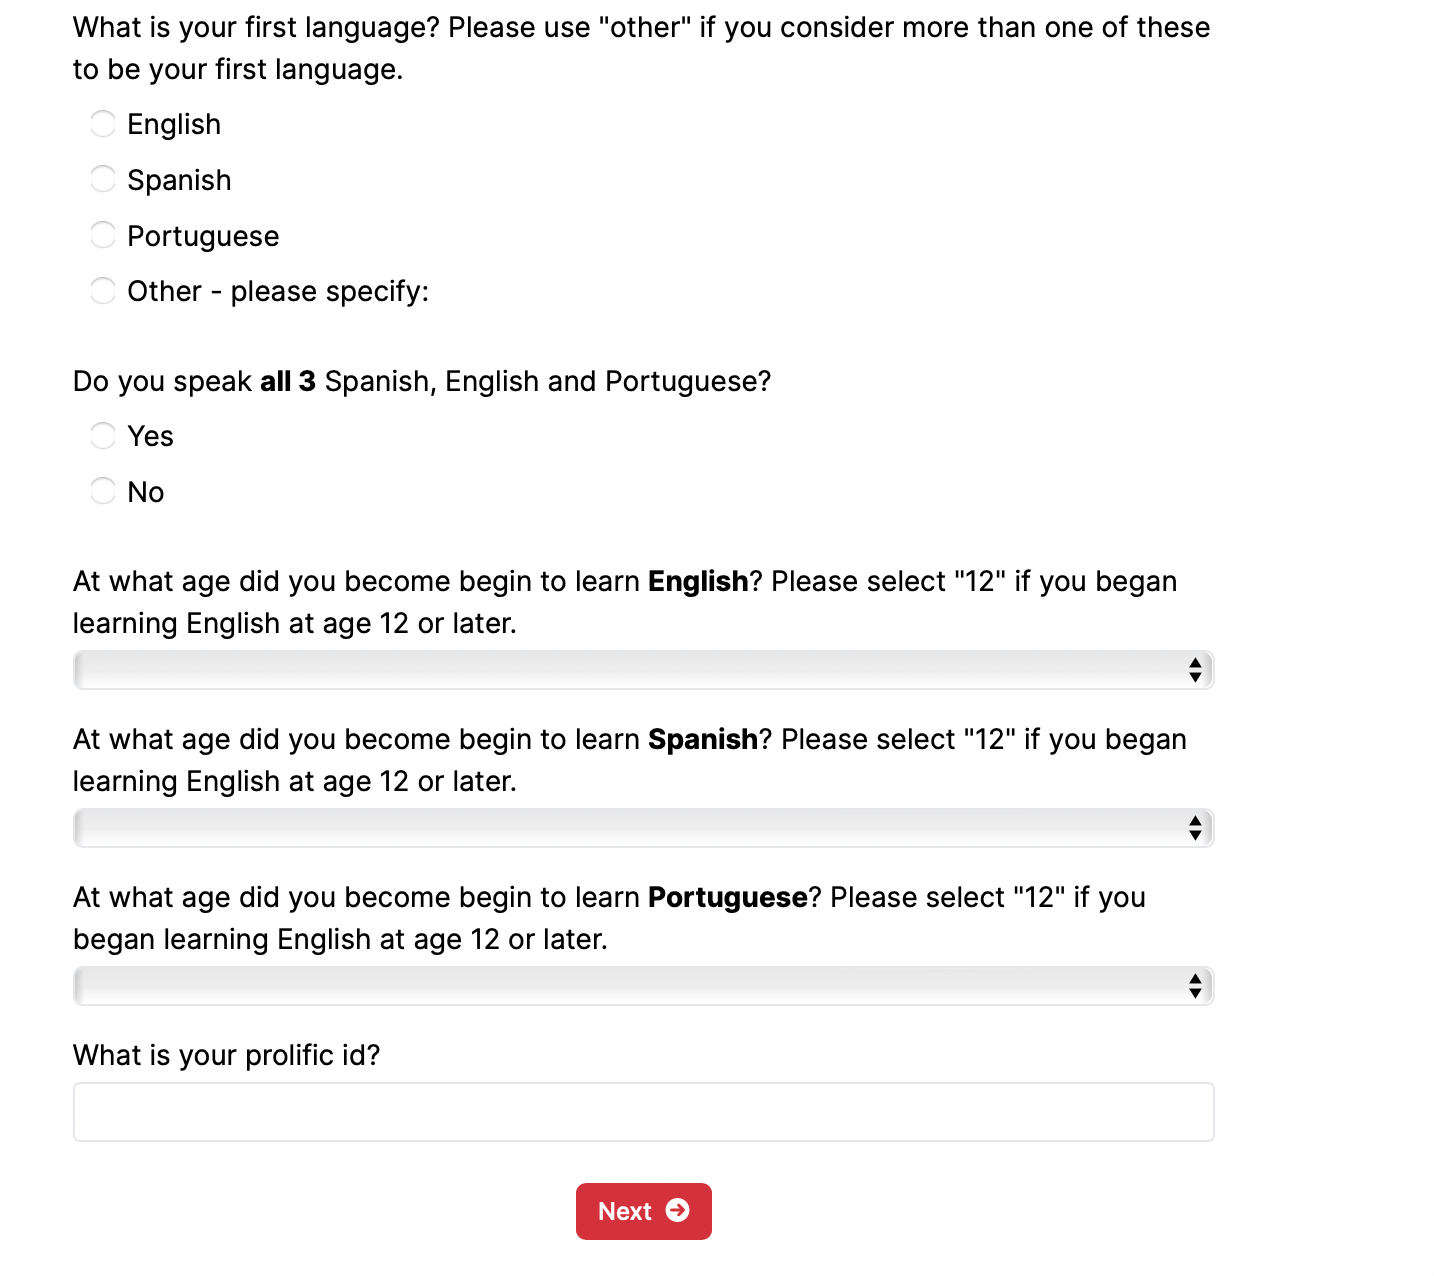Click the "English" option label text
This screenshot has height=1276, width=1434.
click(174, 124)
